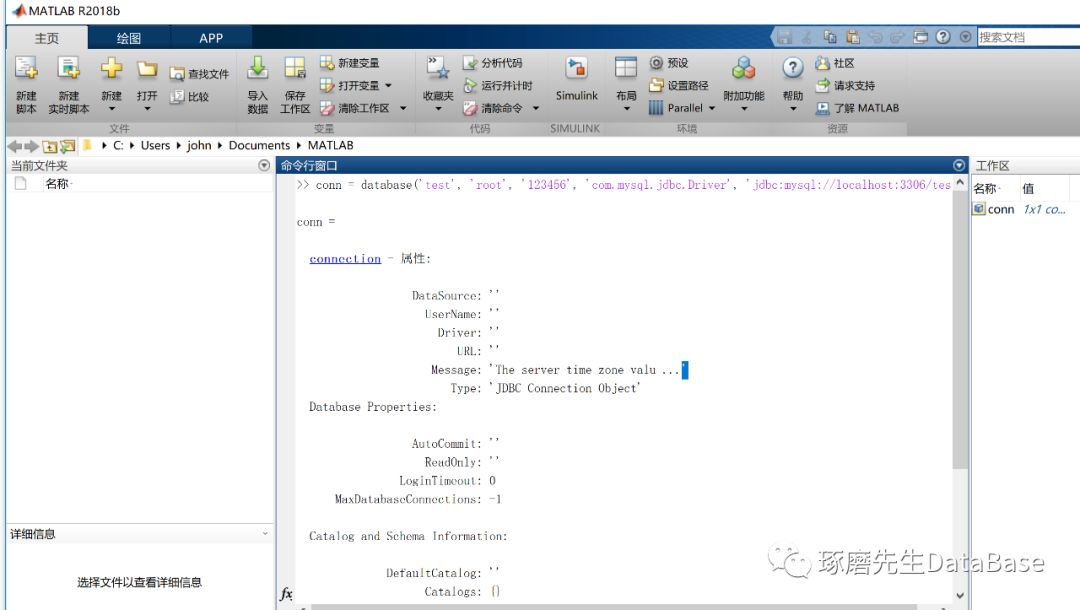This screenshot has height=610, width=1080.
Task: Expand the Layout (布局) dropdown arrow
Action: coord(626,109)
